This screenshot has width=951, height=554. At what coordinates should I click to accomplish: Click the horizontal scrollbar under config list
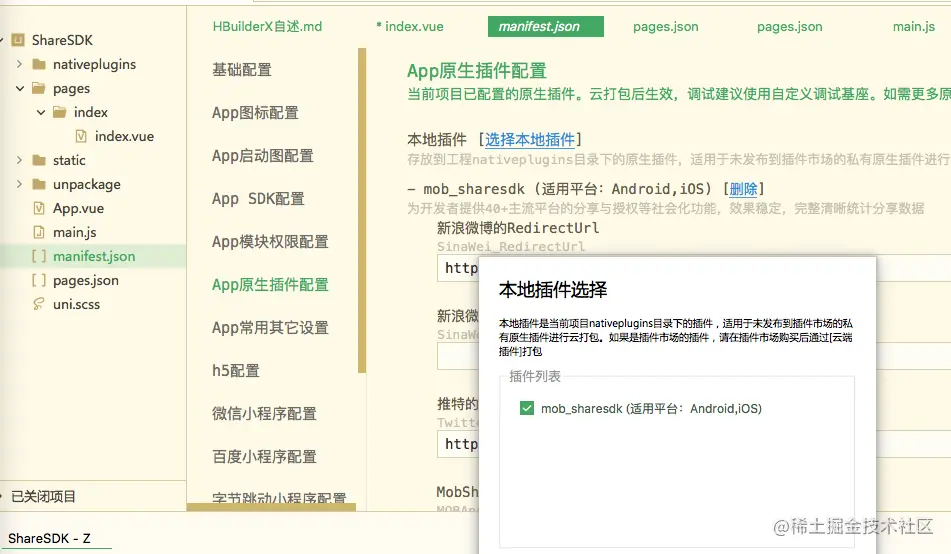click(271, 507)
